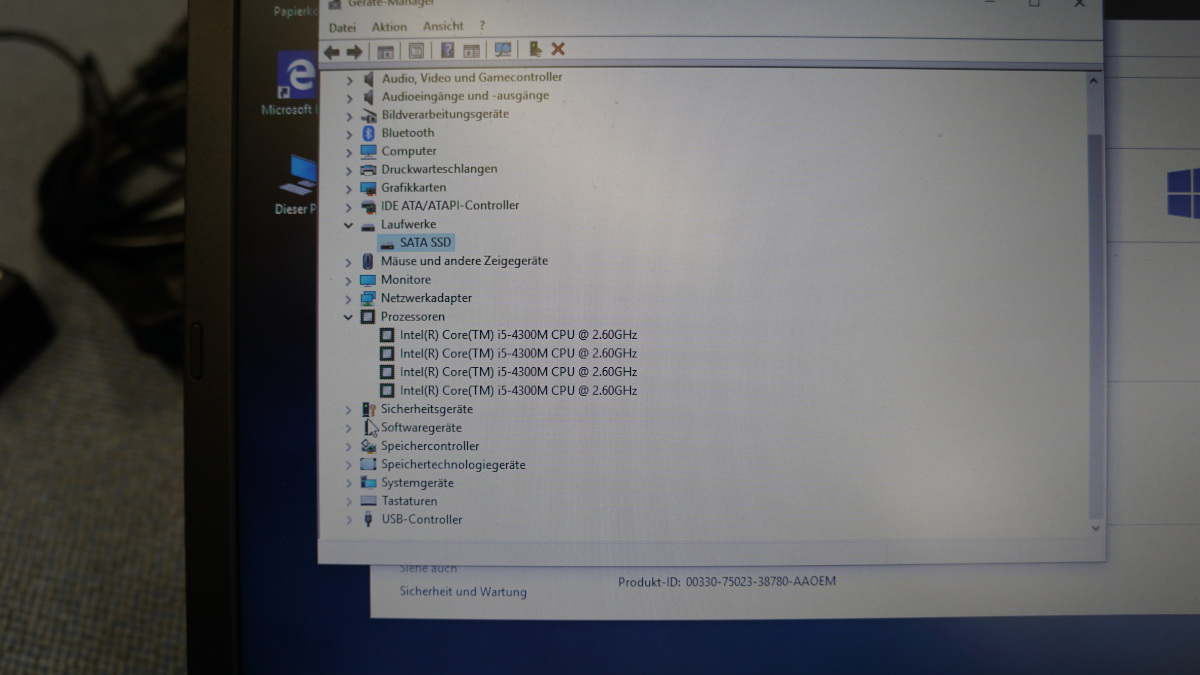The height and width of the screenshot is (675, 1200).
Task: Click the keyboard icon for Tastaturen
Action: (368, 501)
